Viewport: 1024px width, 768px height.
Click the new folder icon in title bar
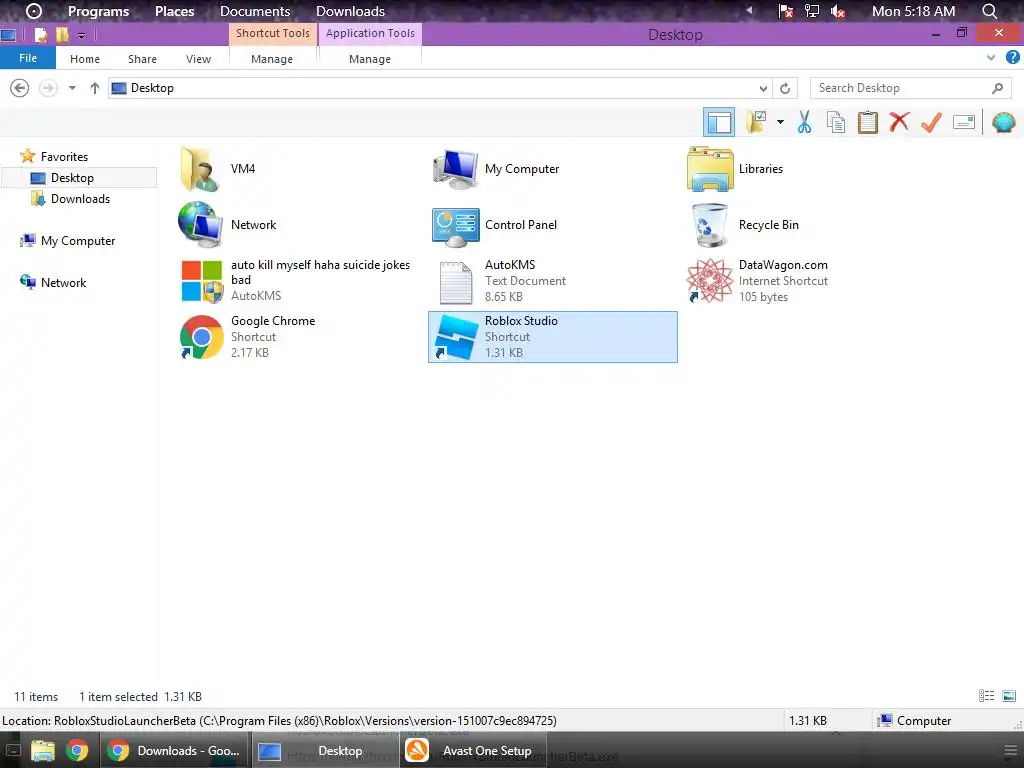tap(62, 35)
